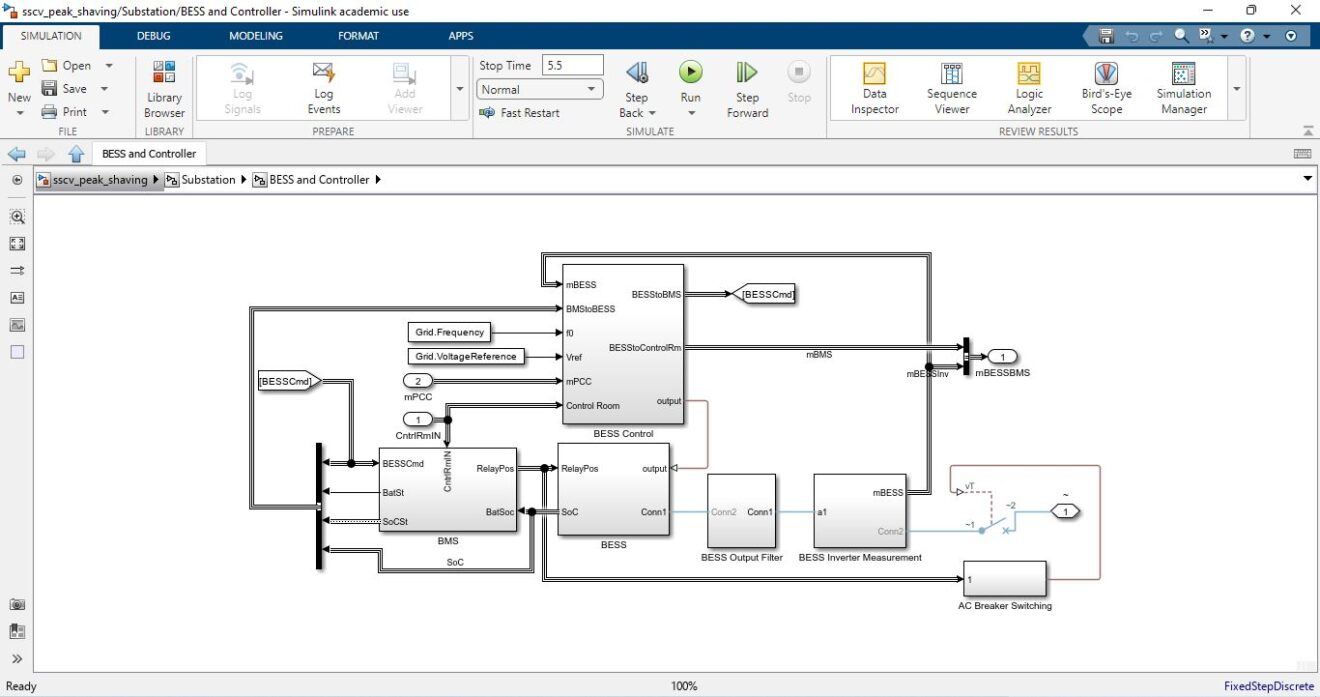Open the MODELING ribbon tab
The image size is (1320, 697).
(x=255, y=36)
